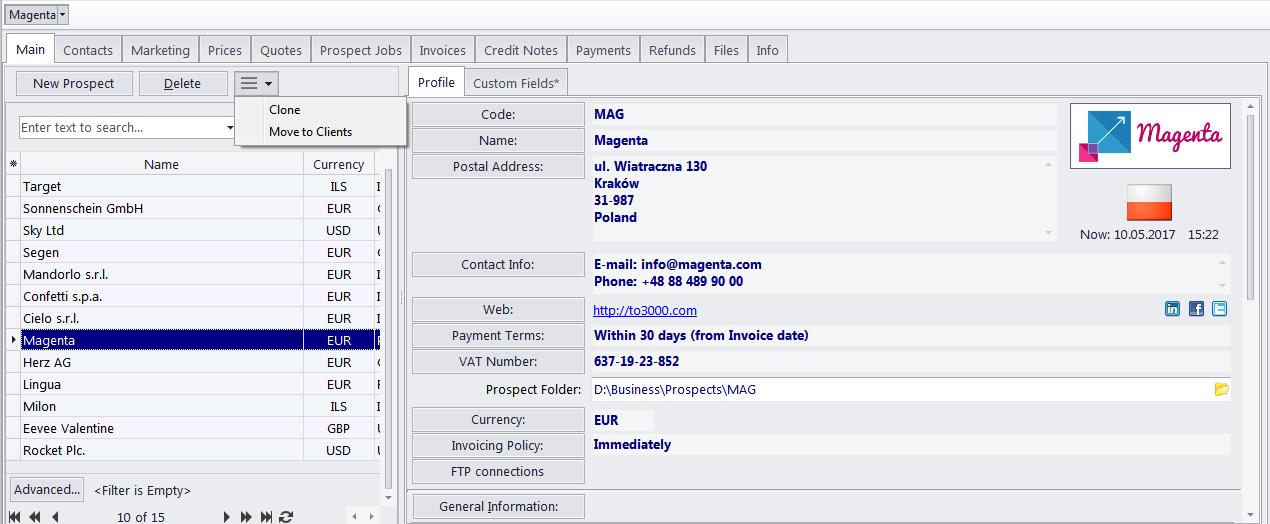Expand the hamburger menu dropdown button
Image resolution: width=1270 pixels, height=524 pixels.
click(256, 84)
